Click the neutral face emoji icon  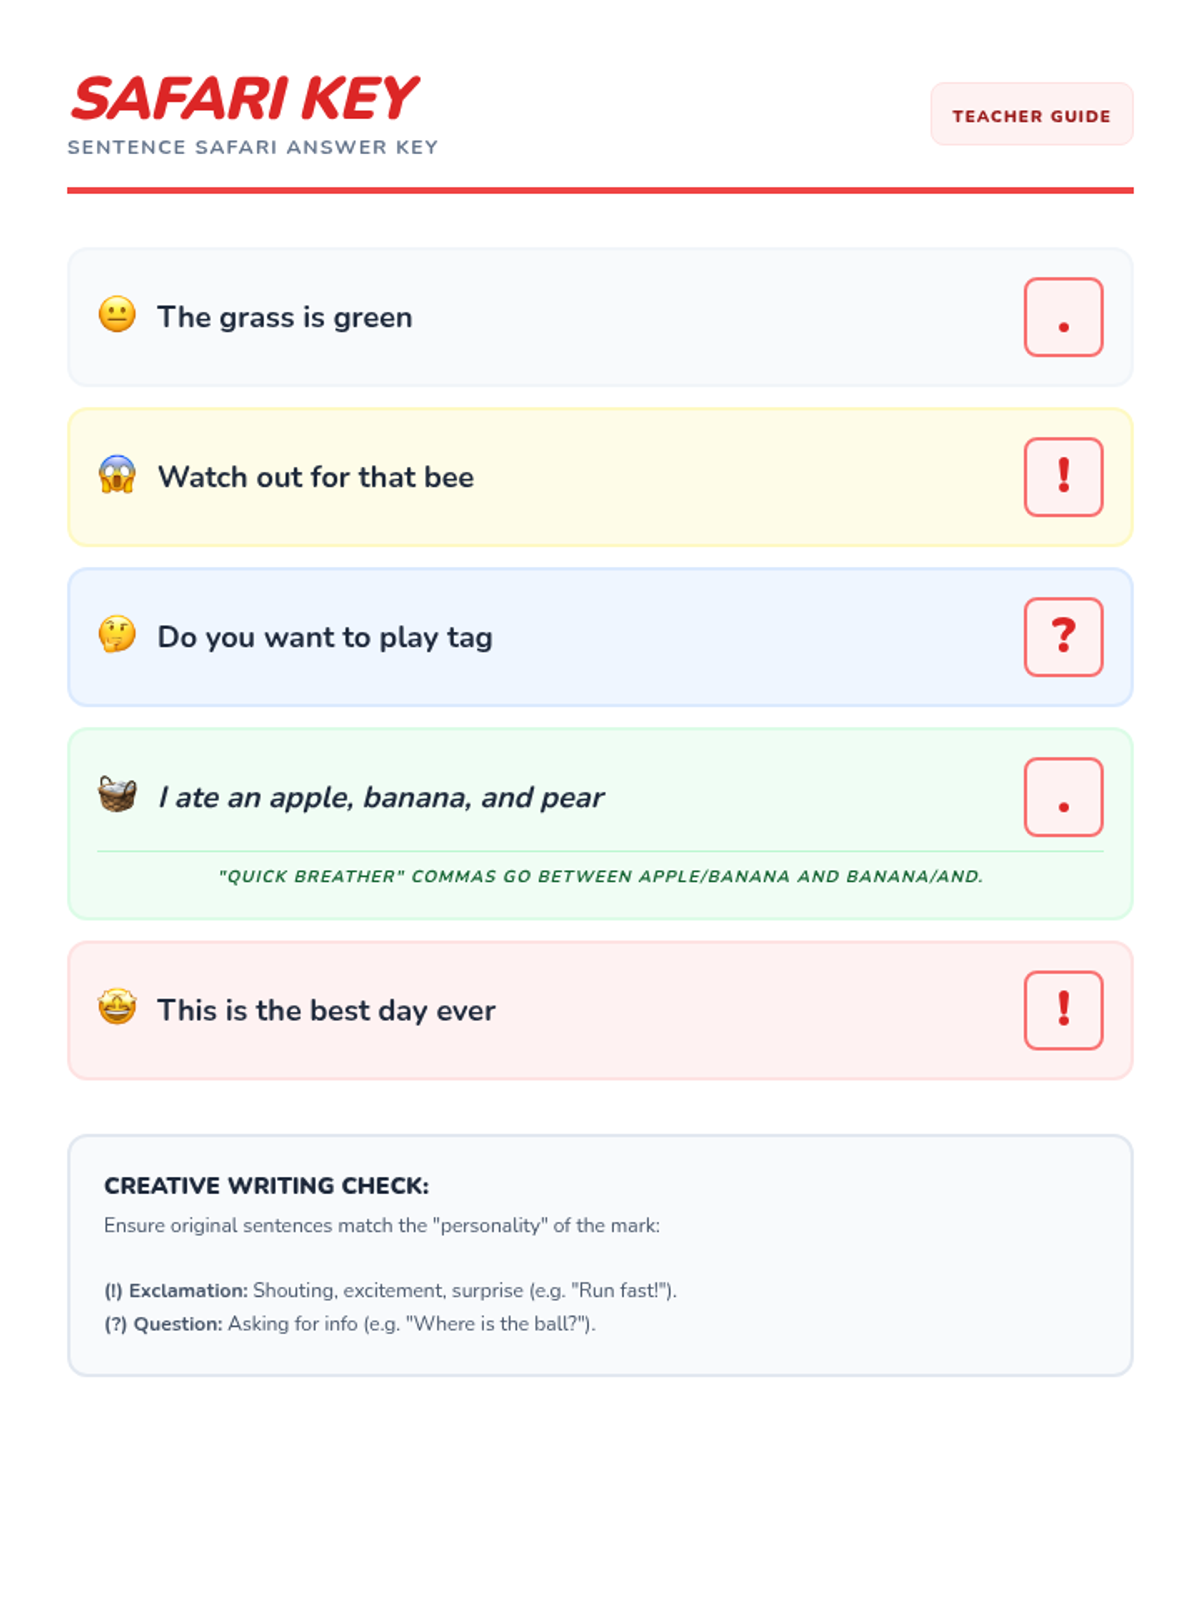tap(117, 315)
